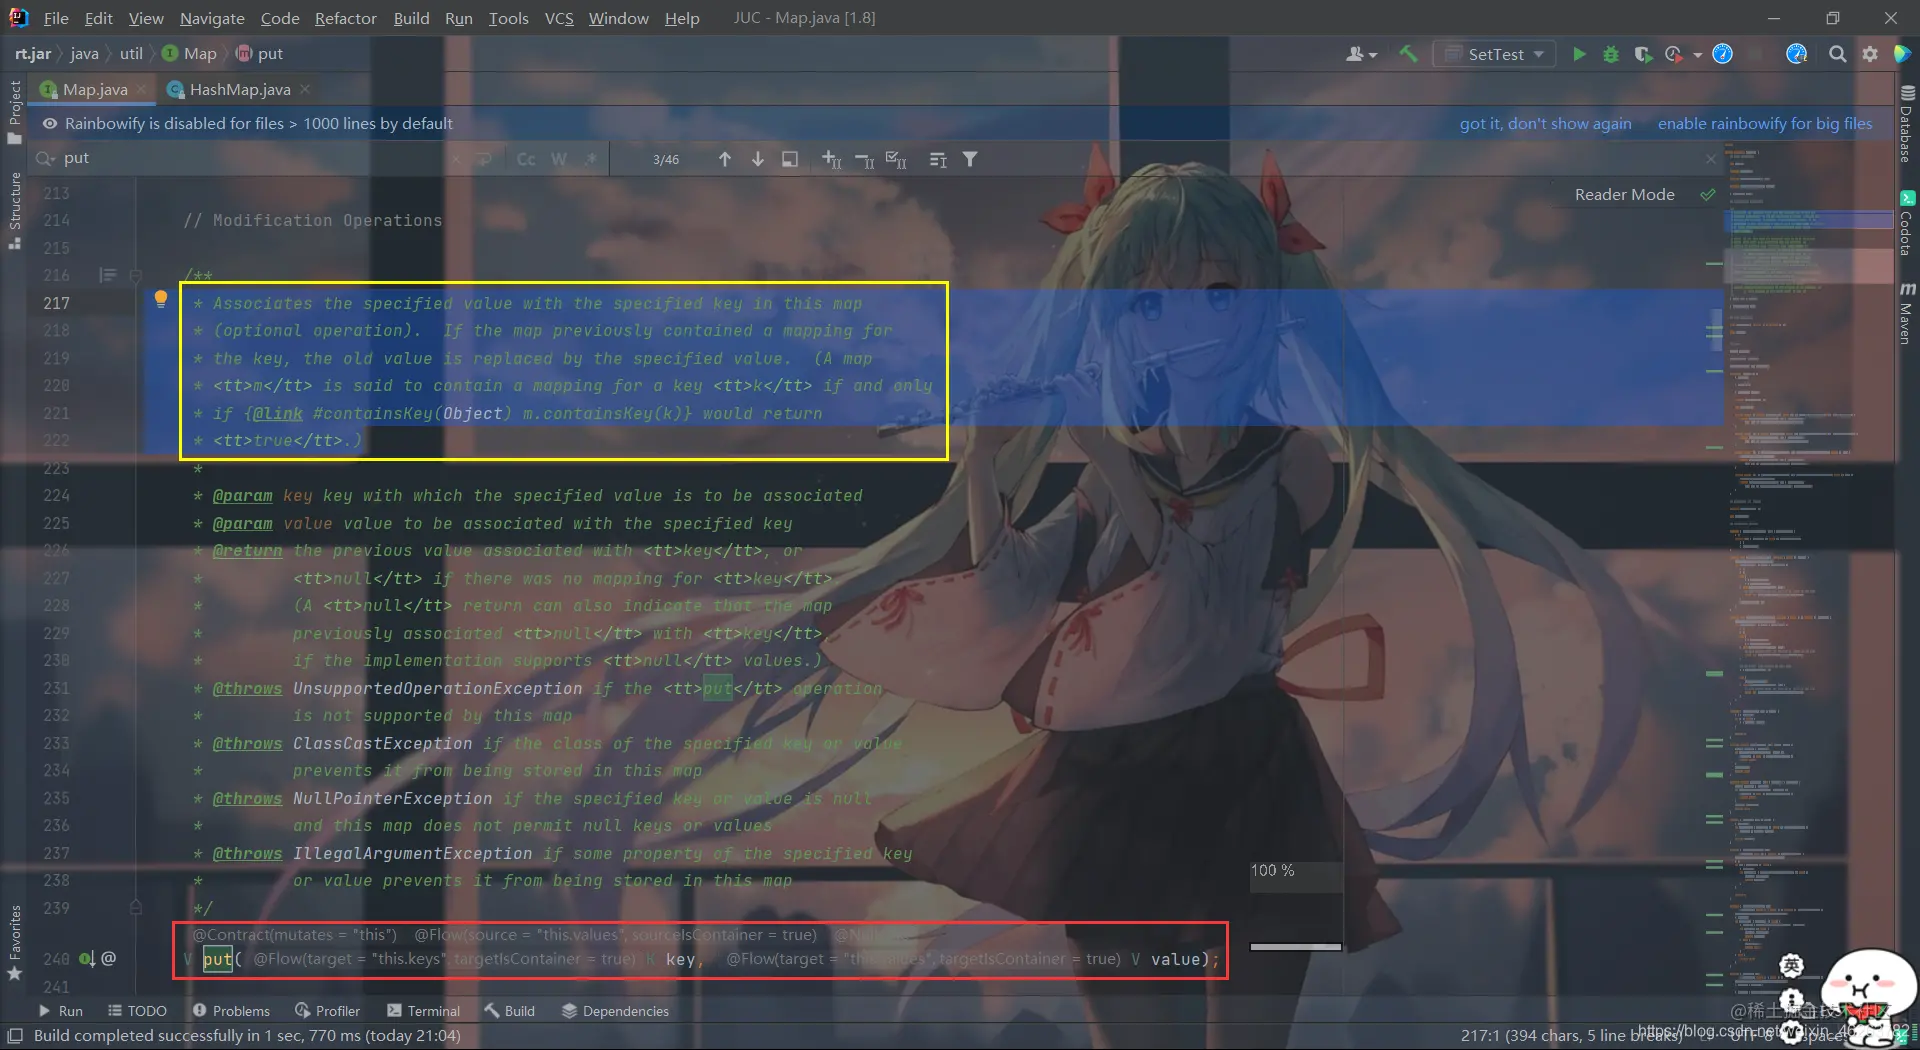
Task: Toggle Regex option in search
Action: click(x=591, y=159)
